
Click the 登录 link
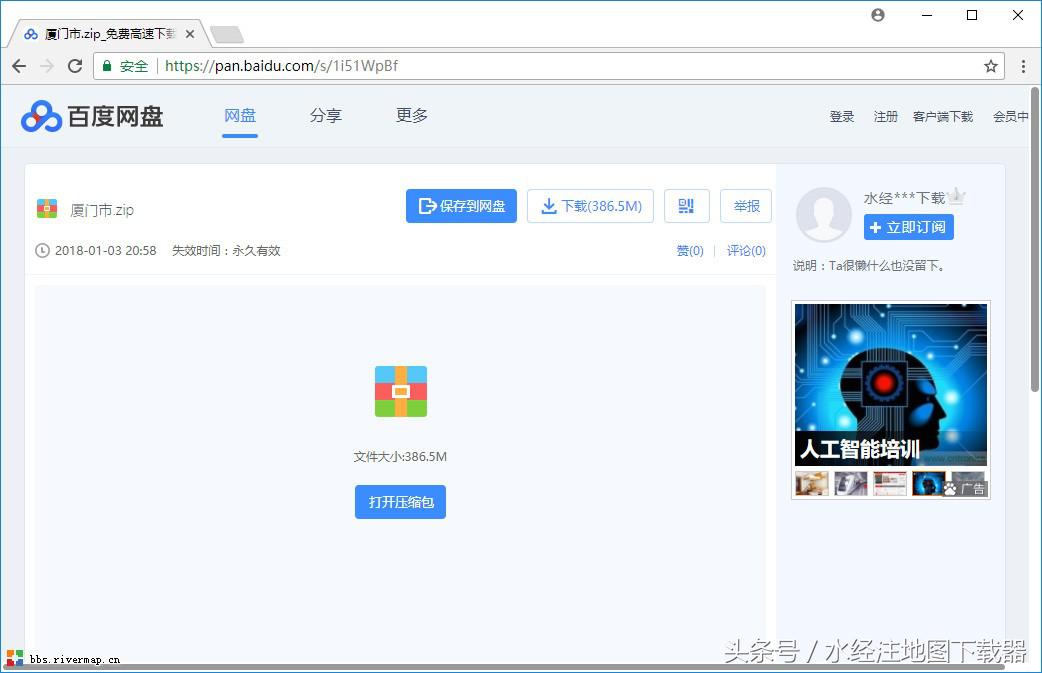[x=841, y=117]
